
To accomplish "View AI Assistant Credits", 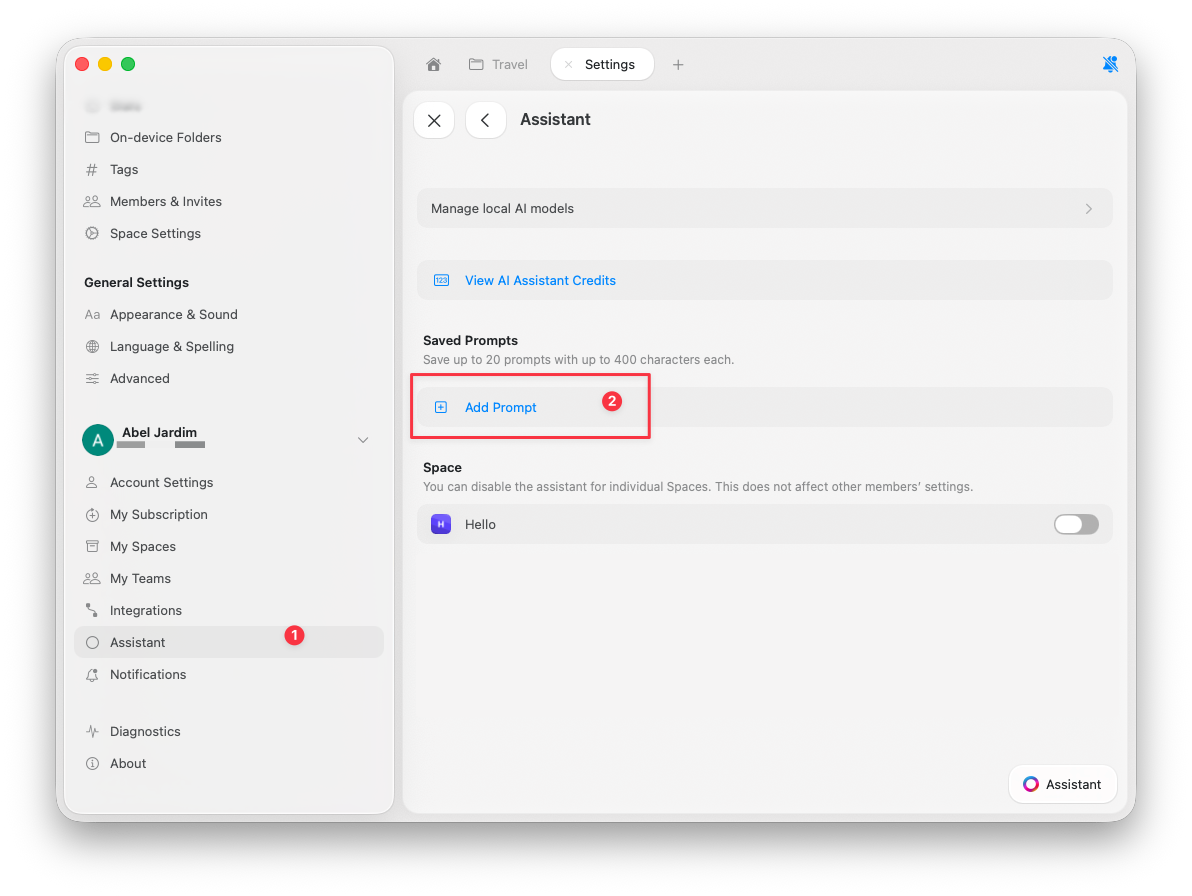I will click(540, 280).
